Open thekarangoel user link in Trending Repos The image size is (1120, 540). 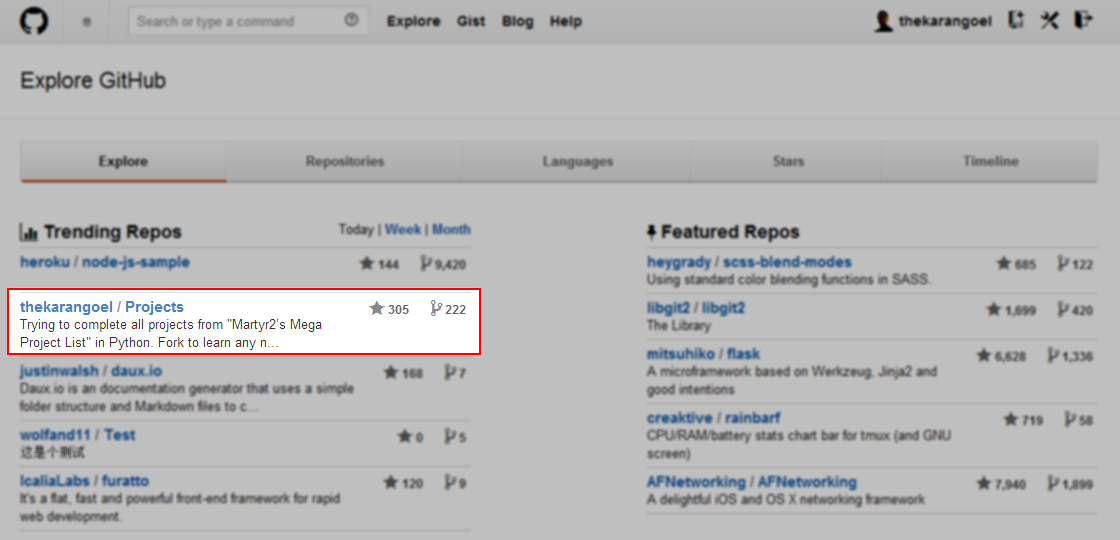tap(66, 307)
